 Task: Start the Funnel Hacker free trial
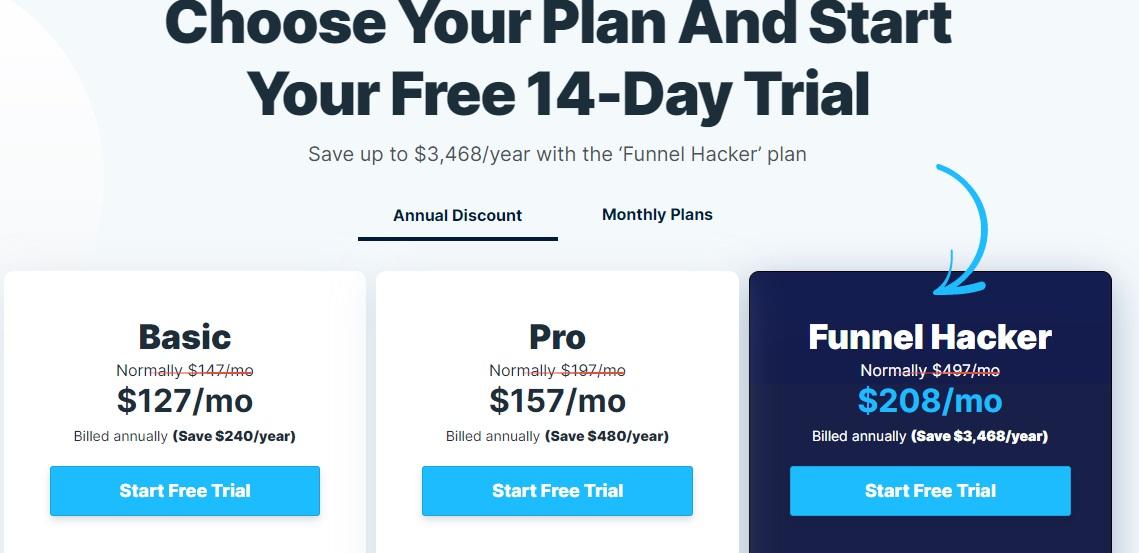930,491
